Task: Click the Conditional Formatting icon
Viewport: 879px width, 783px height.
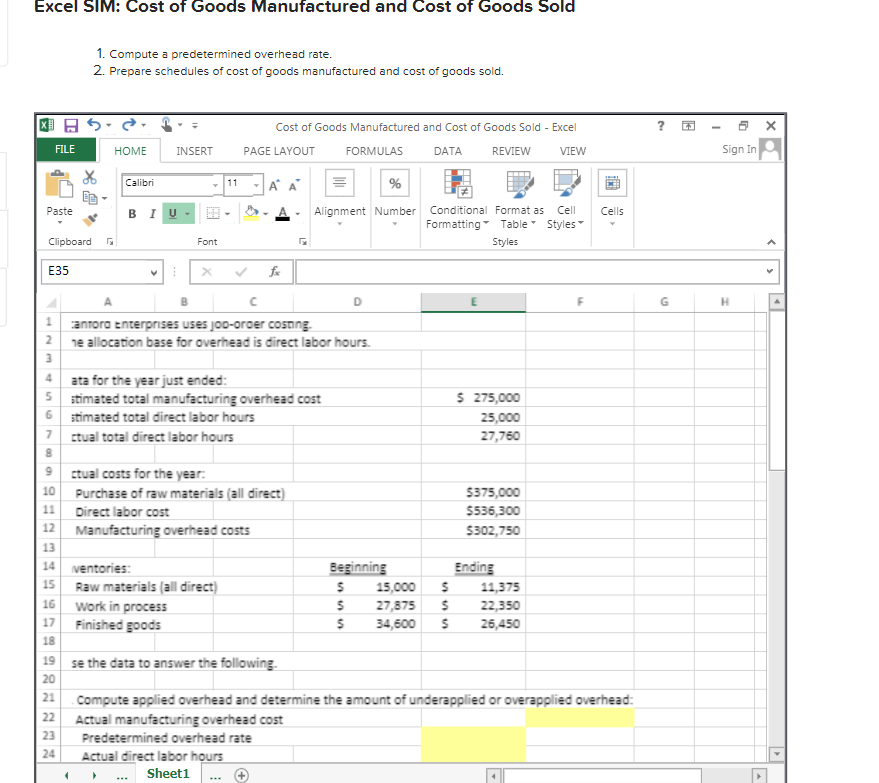Action: tap(459, 184)
